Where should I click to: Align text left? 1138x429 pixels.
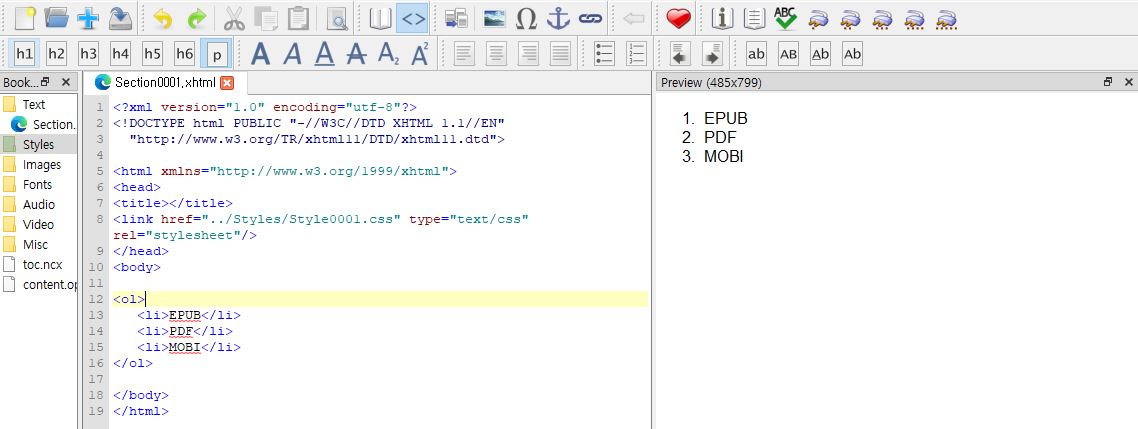[464, 54]
